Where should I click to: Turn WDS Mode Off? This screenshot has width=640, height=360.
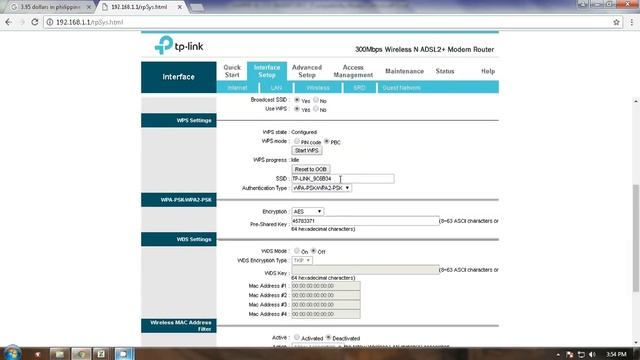pyautogui.click(x=313, y=251)
